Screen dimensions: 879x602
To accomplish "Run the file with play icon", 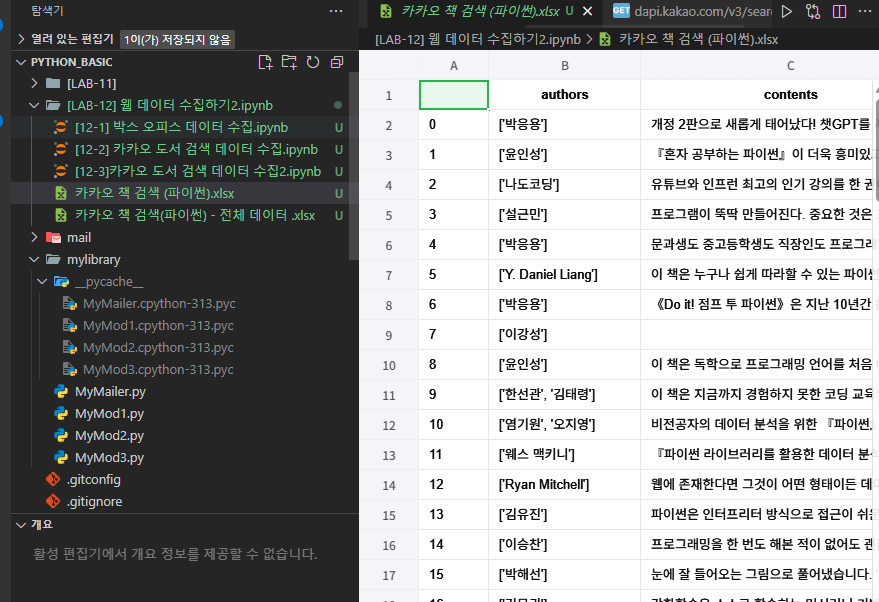I will pyautogui.click(x=787, y=11).
